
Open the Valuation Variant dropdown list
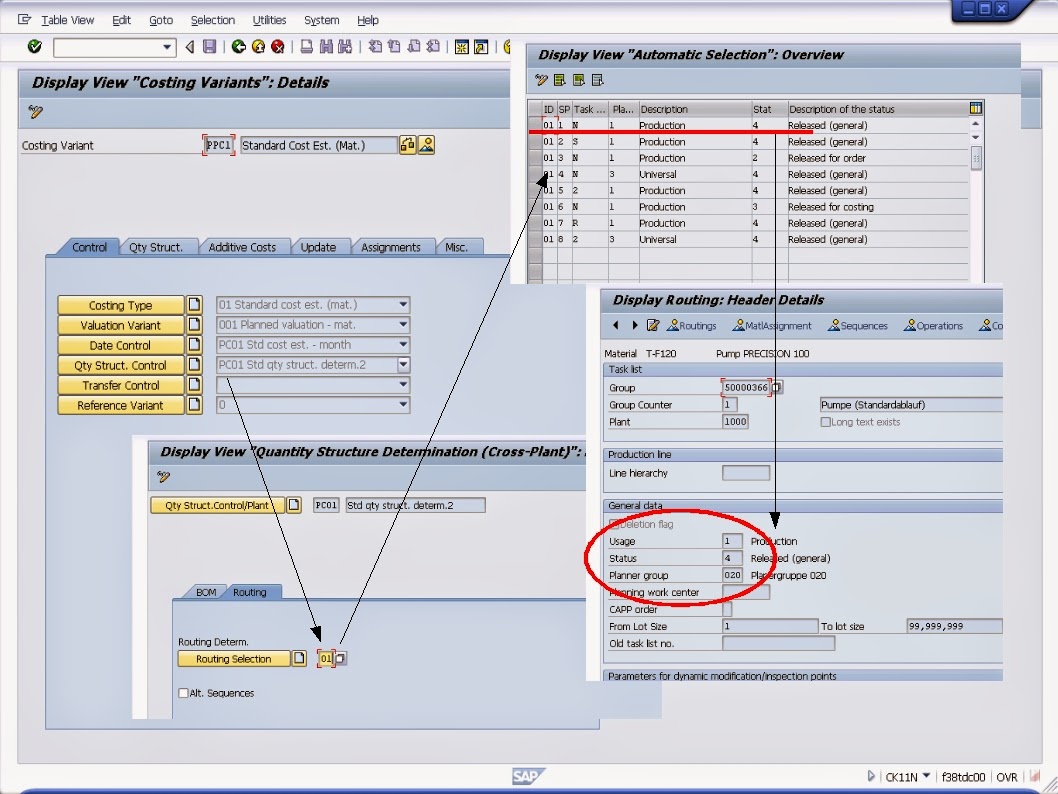click(x=401, y=325)
